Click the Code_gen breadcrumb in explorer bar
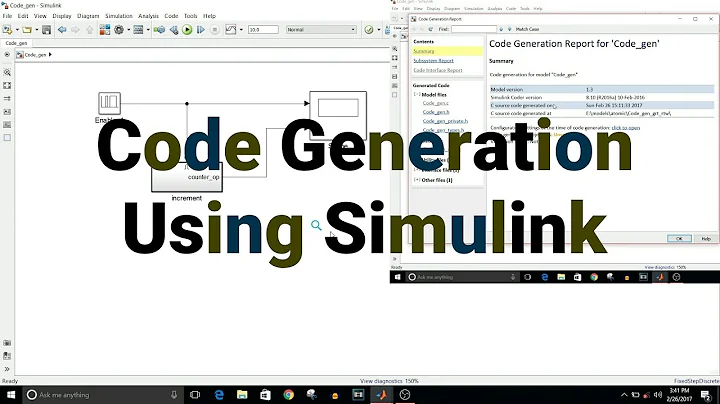 coord(35,55)
